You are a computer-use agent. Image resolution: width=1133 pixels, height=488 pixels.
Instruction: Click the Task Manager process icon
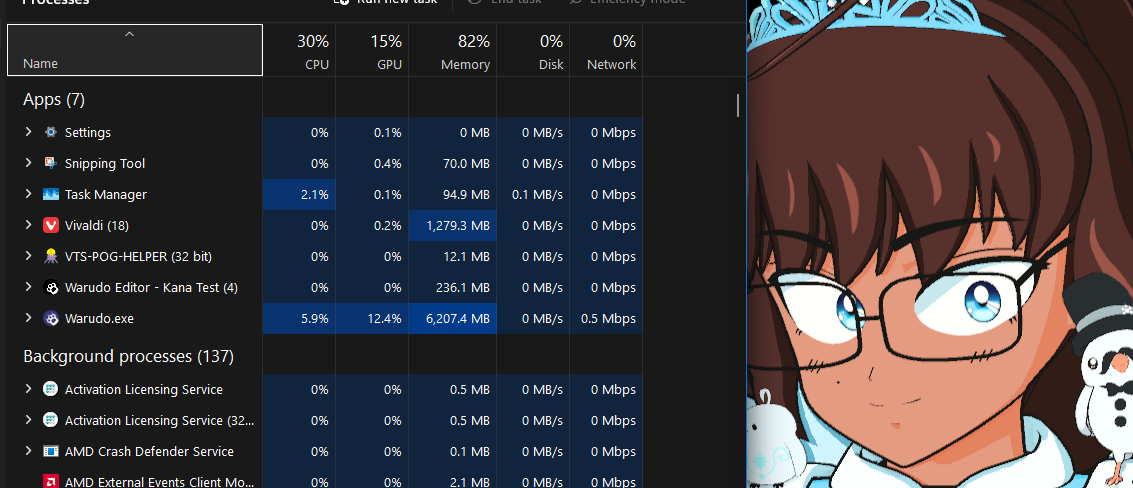pos(51,195)
